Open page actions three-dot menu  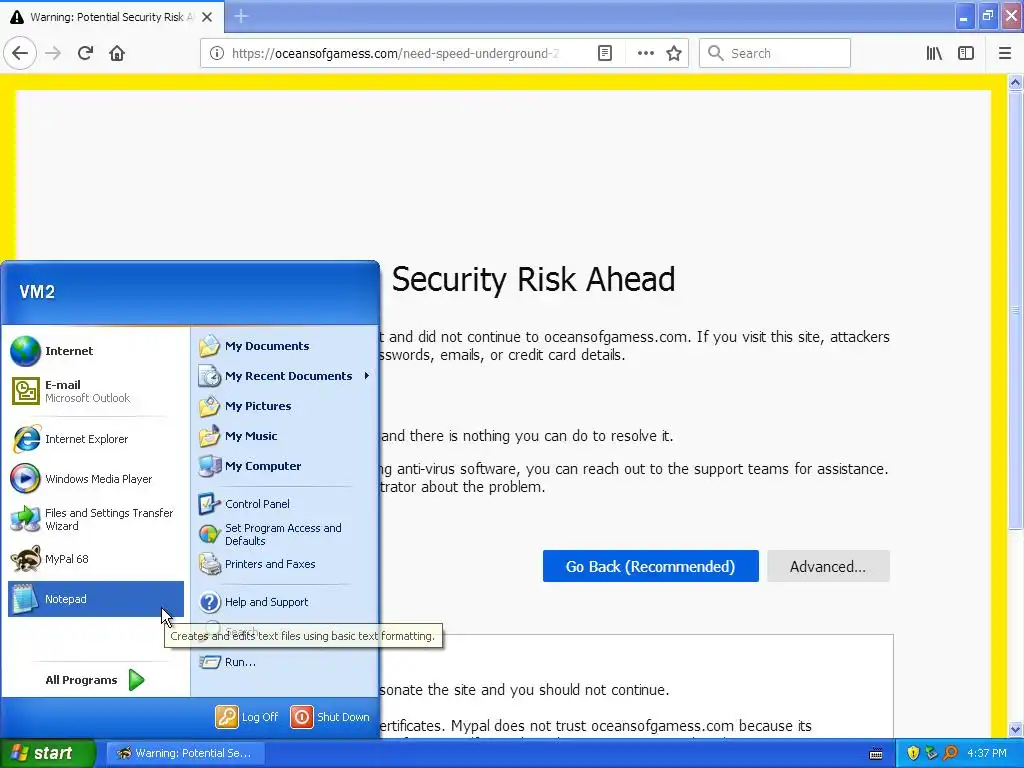click(x=645, y=53)
